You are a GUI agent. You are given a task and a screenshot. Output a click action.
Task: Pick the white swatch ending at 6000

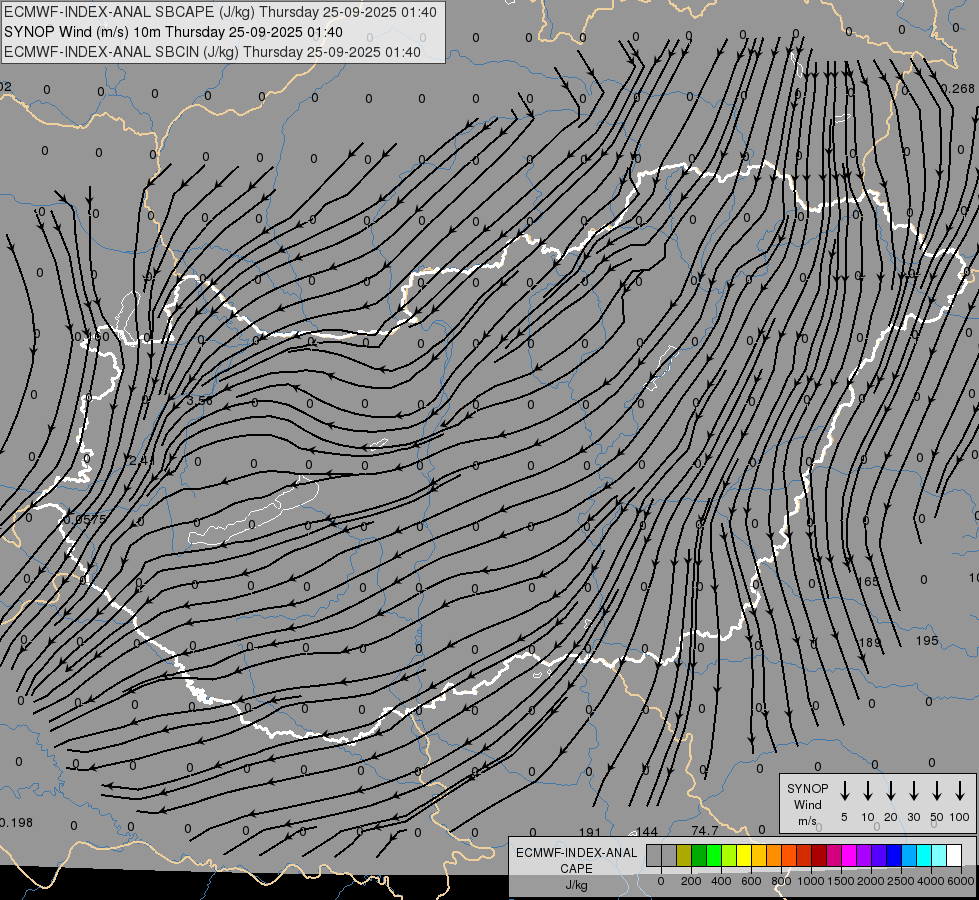click(954, 855)
